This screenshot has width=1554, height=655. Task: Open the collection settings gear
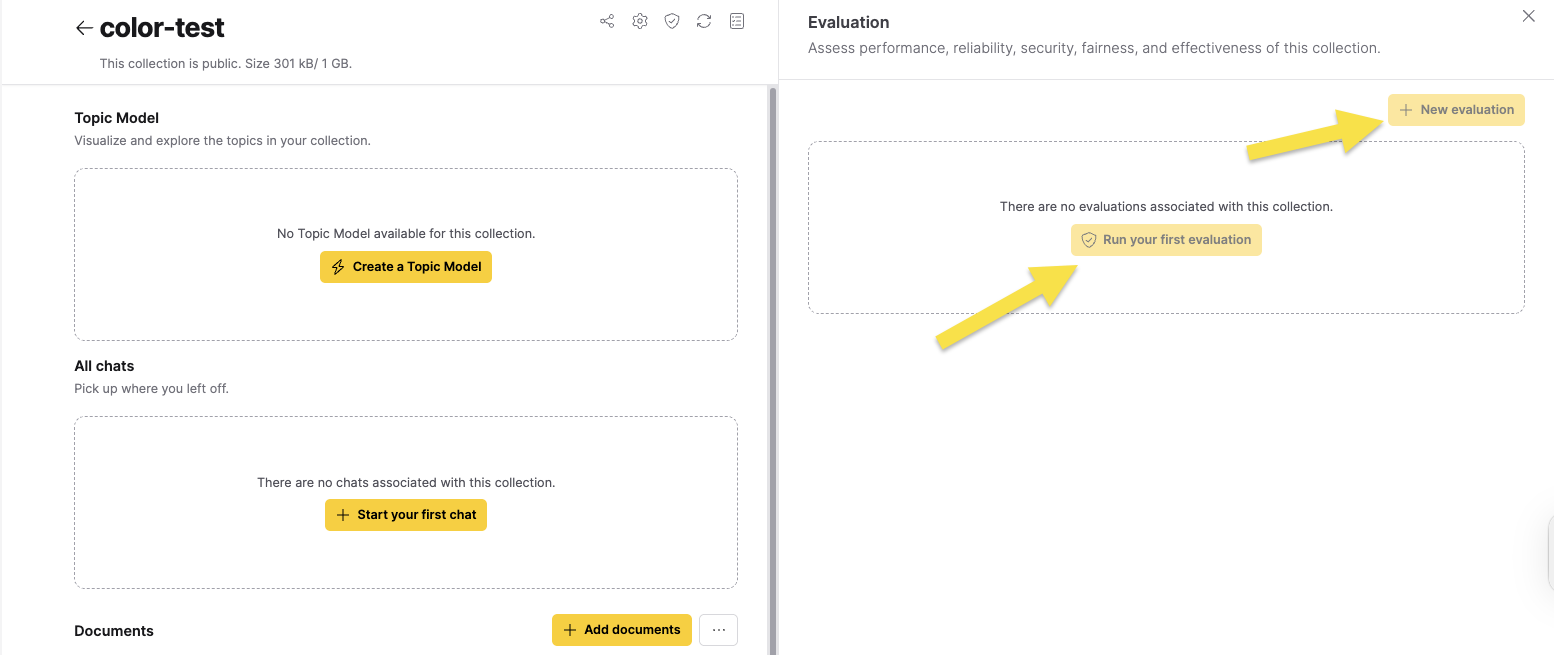[x=639, y=20]
